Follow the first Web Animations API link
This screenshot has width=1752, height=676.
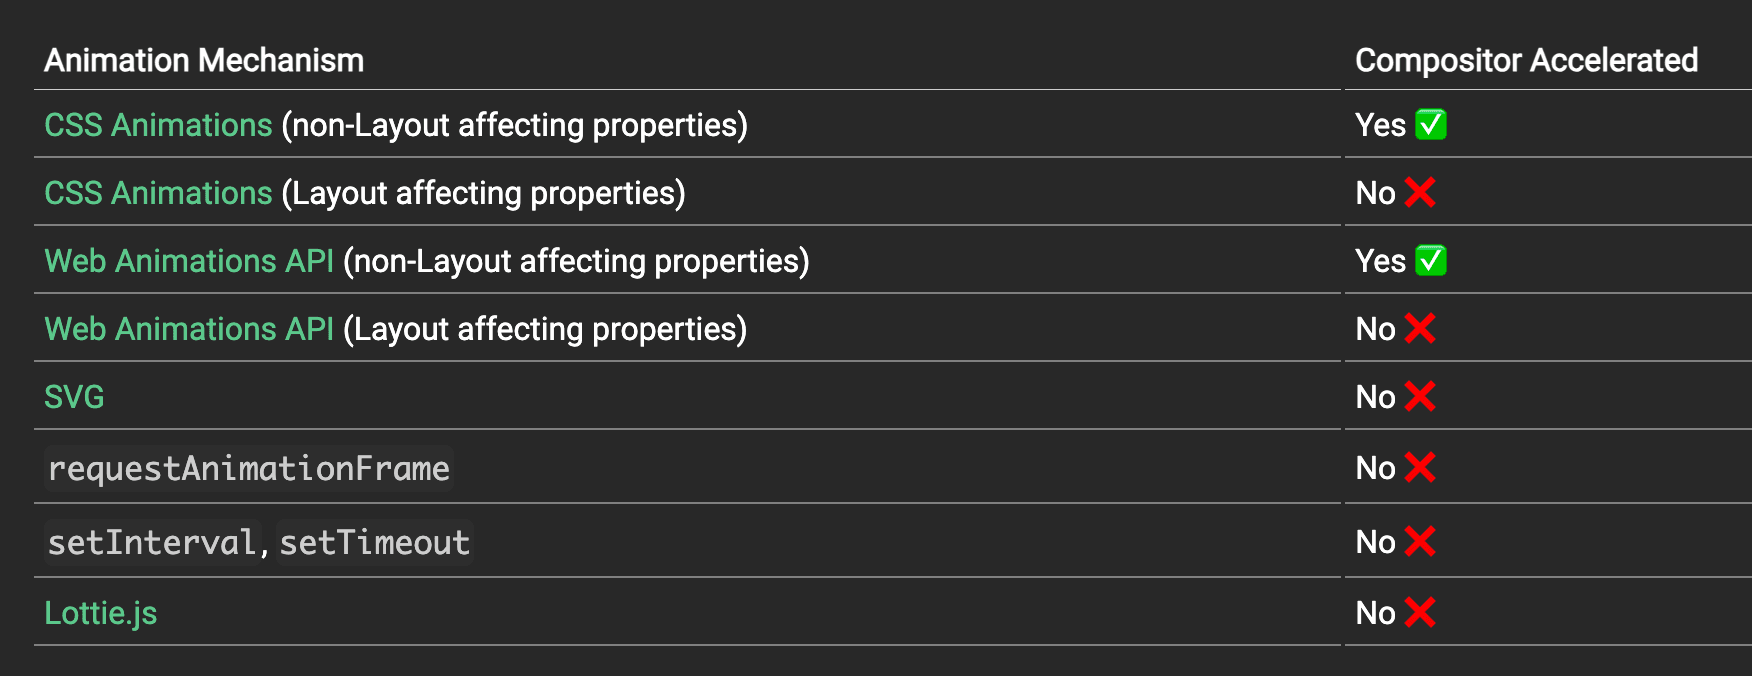(189, 261)
